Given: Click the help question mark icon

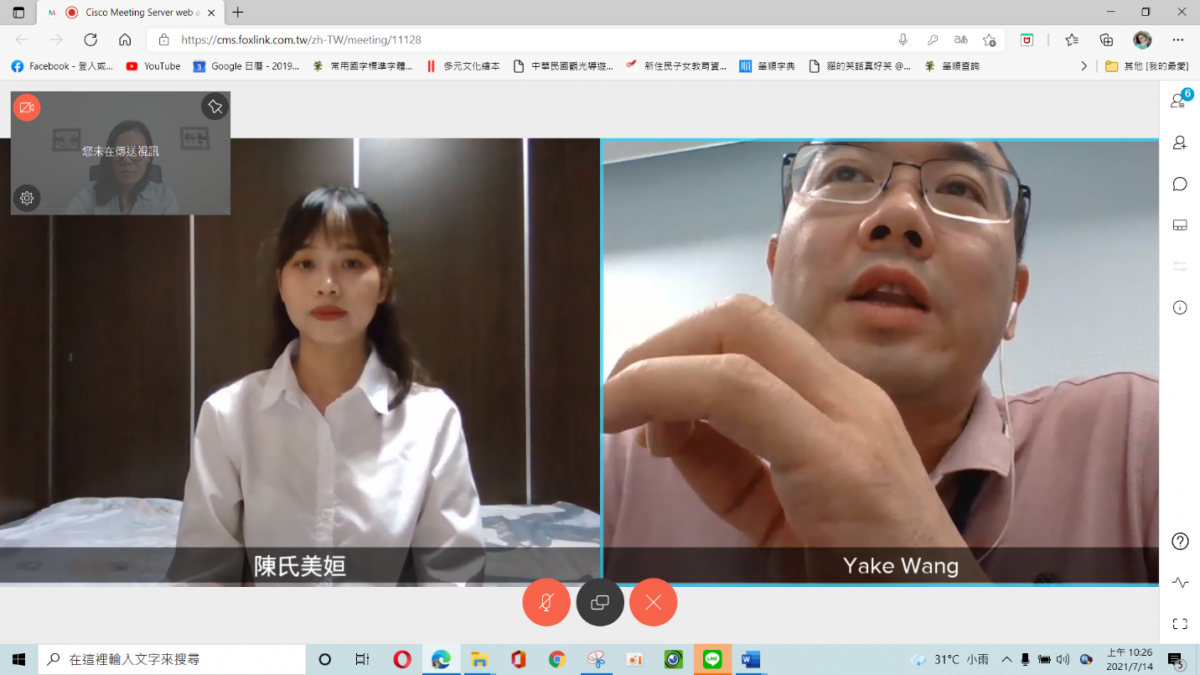Looking at the screenshot, I should (1179, 541).
